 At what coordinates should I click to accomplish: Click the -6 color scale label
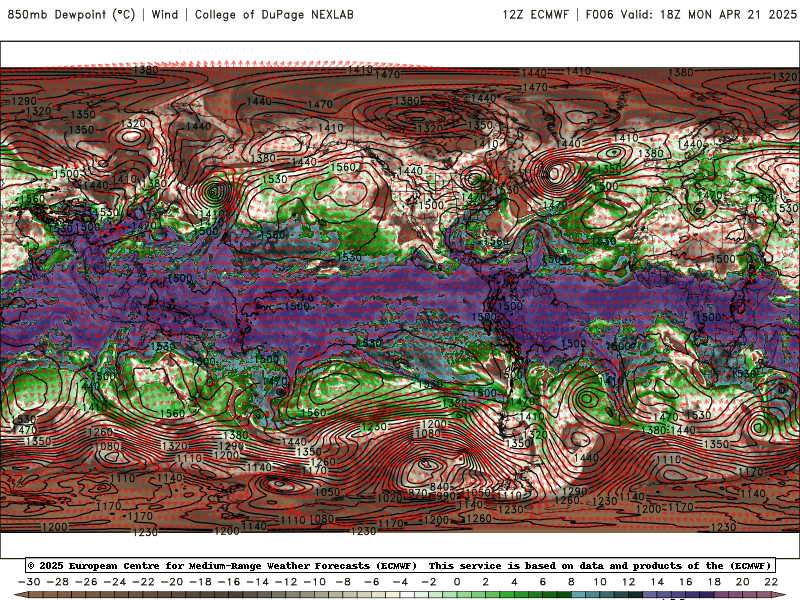pos(372,582)
